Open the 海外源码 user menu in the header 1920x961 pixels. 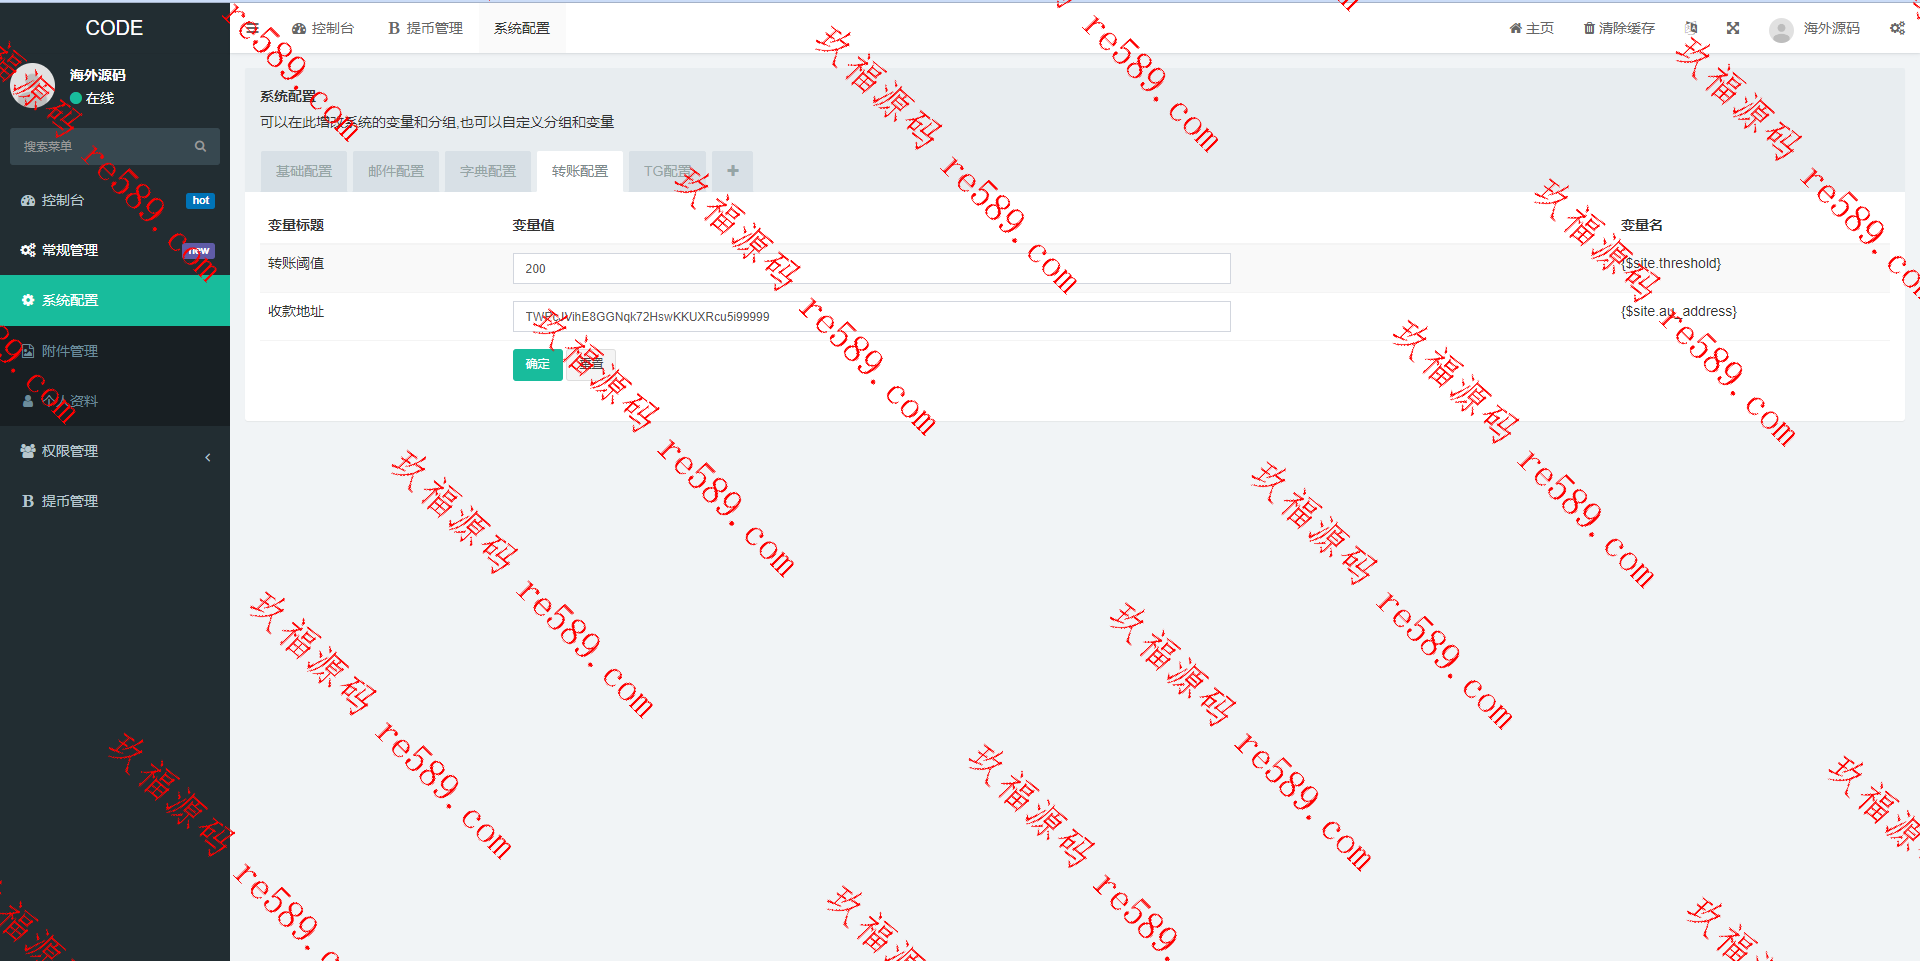1814,28
